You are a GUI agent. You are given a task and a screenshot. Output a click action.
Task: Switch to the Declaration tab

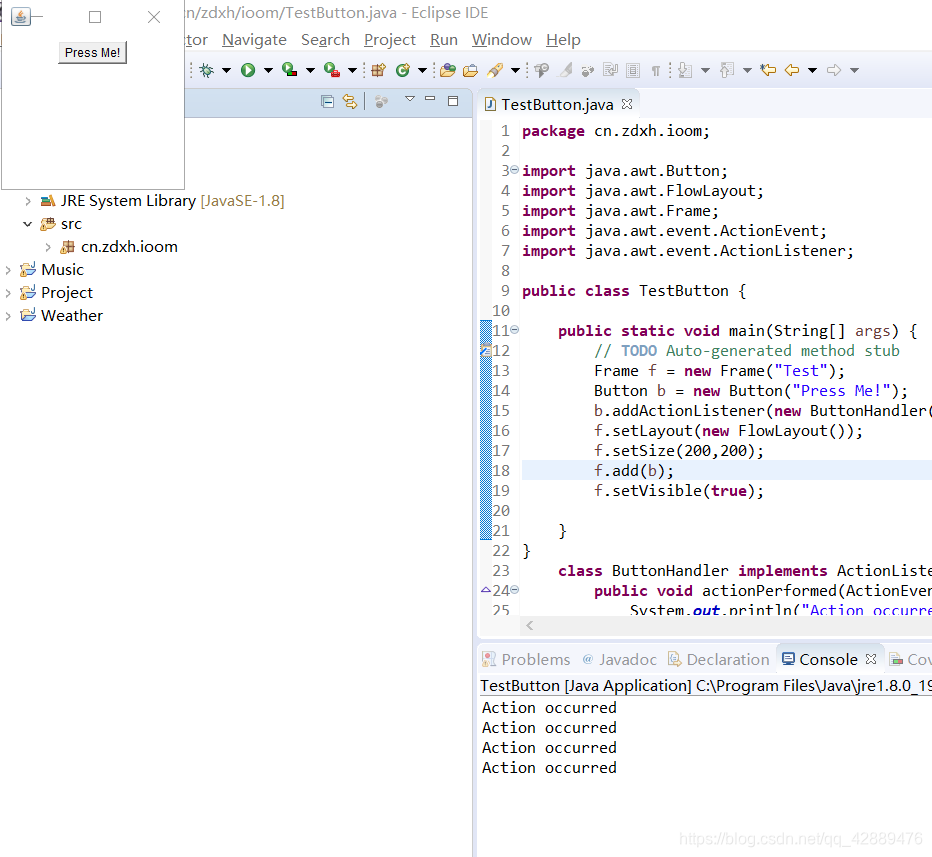tap(719, 659)
